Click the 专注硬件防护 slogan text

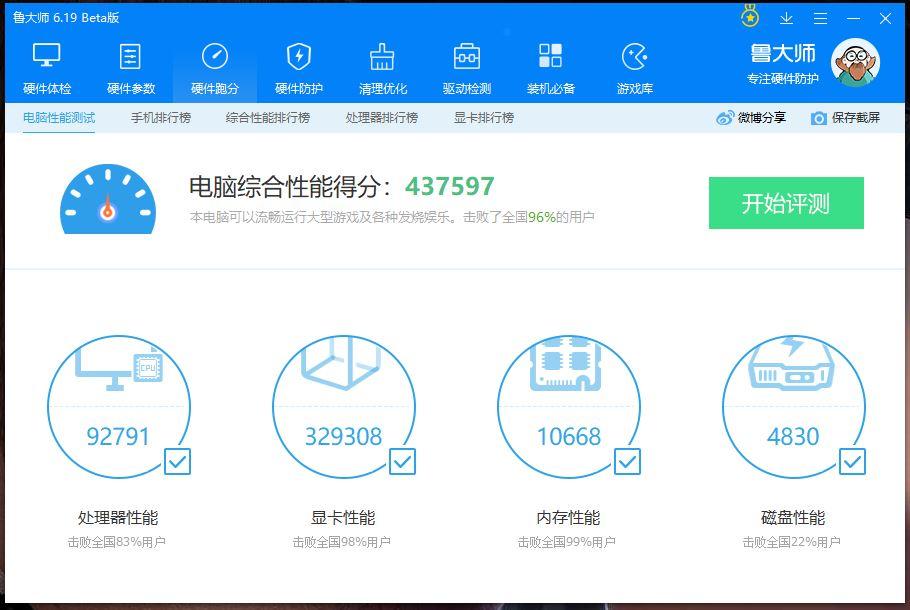tap(782, 78)
